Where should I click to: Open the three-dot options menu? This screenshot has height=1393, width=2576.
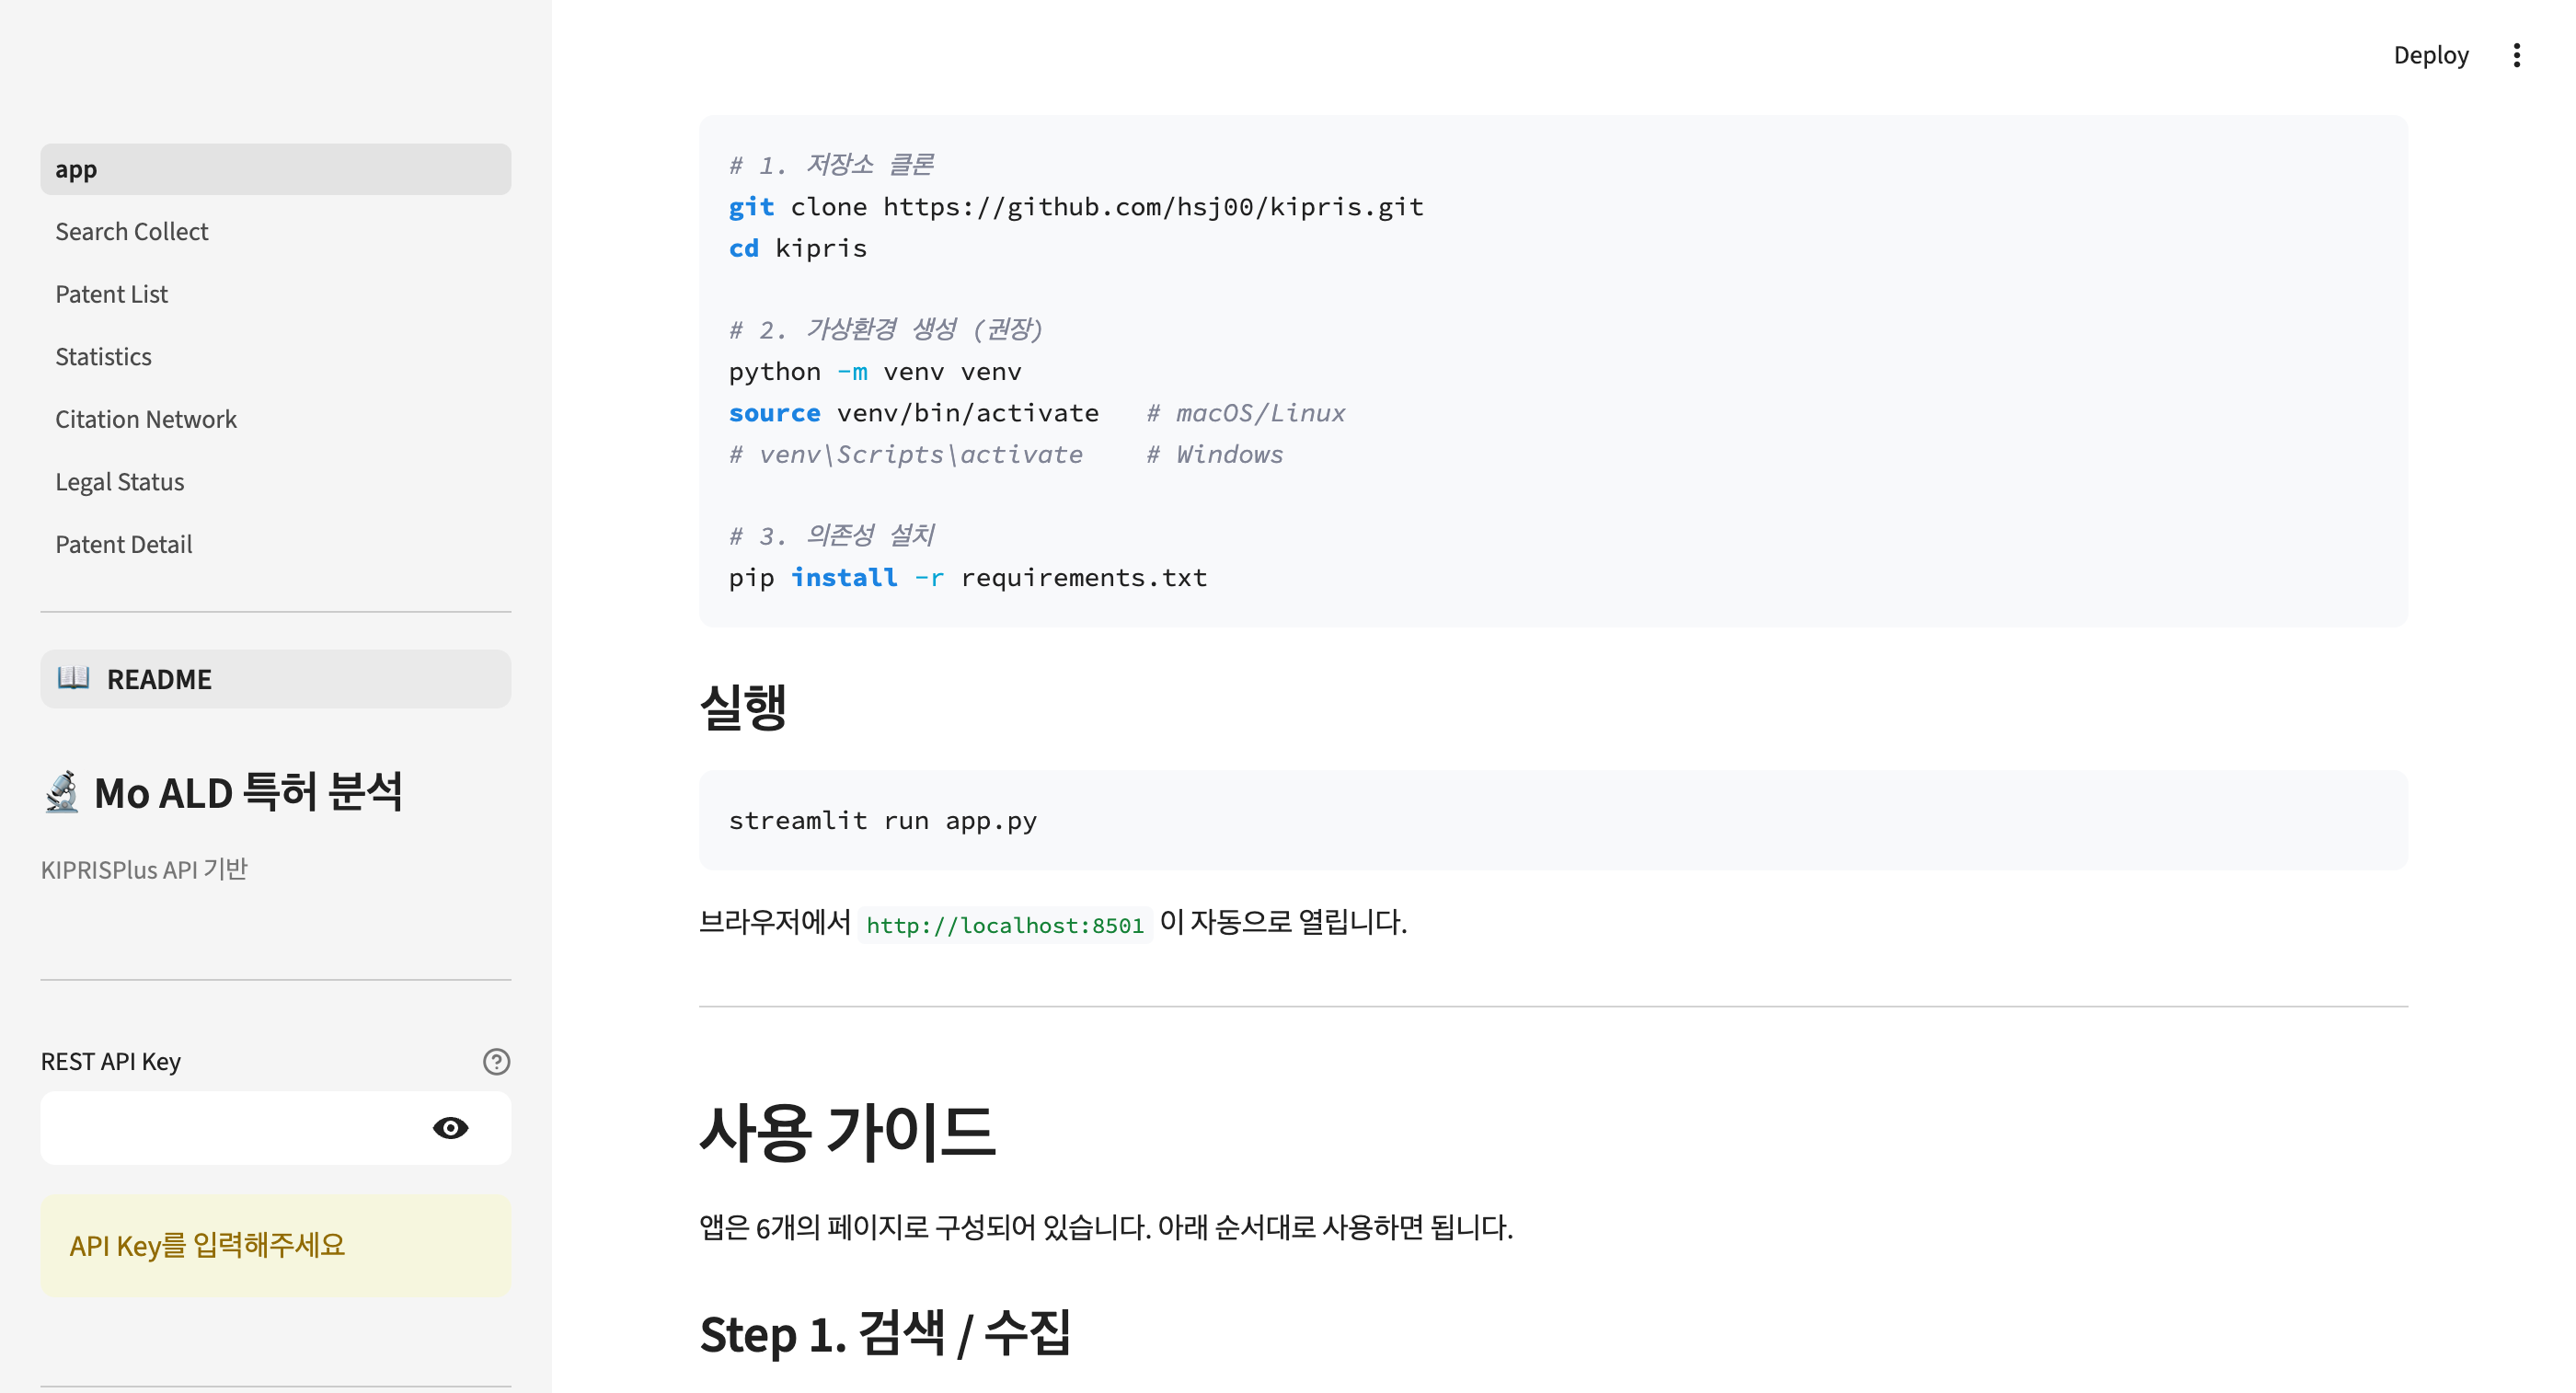(x=2518, y=55)
